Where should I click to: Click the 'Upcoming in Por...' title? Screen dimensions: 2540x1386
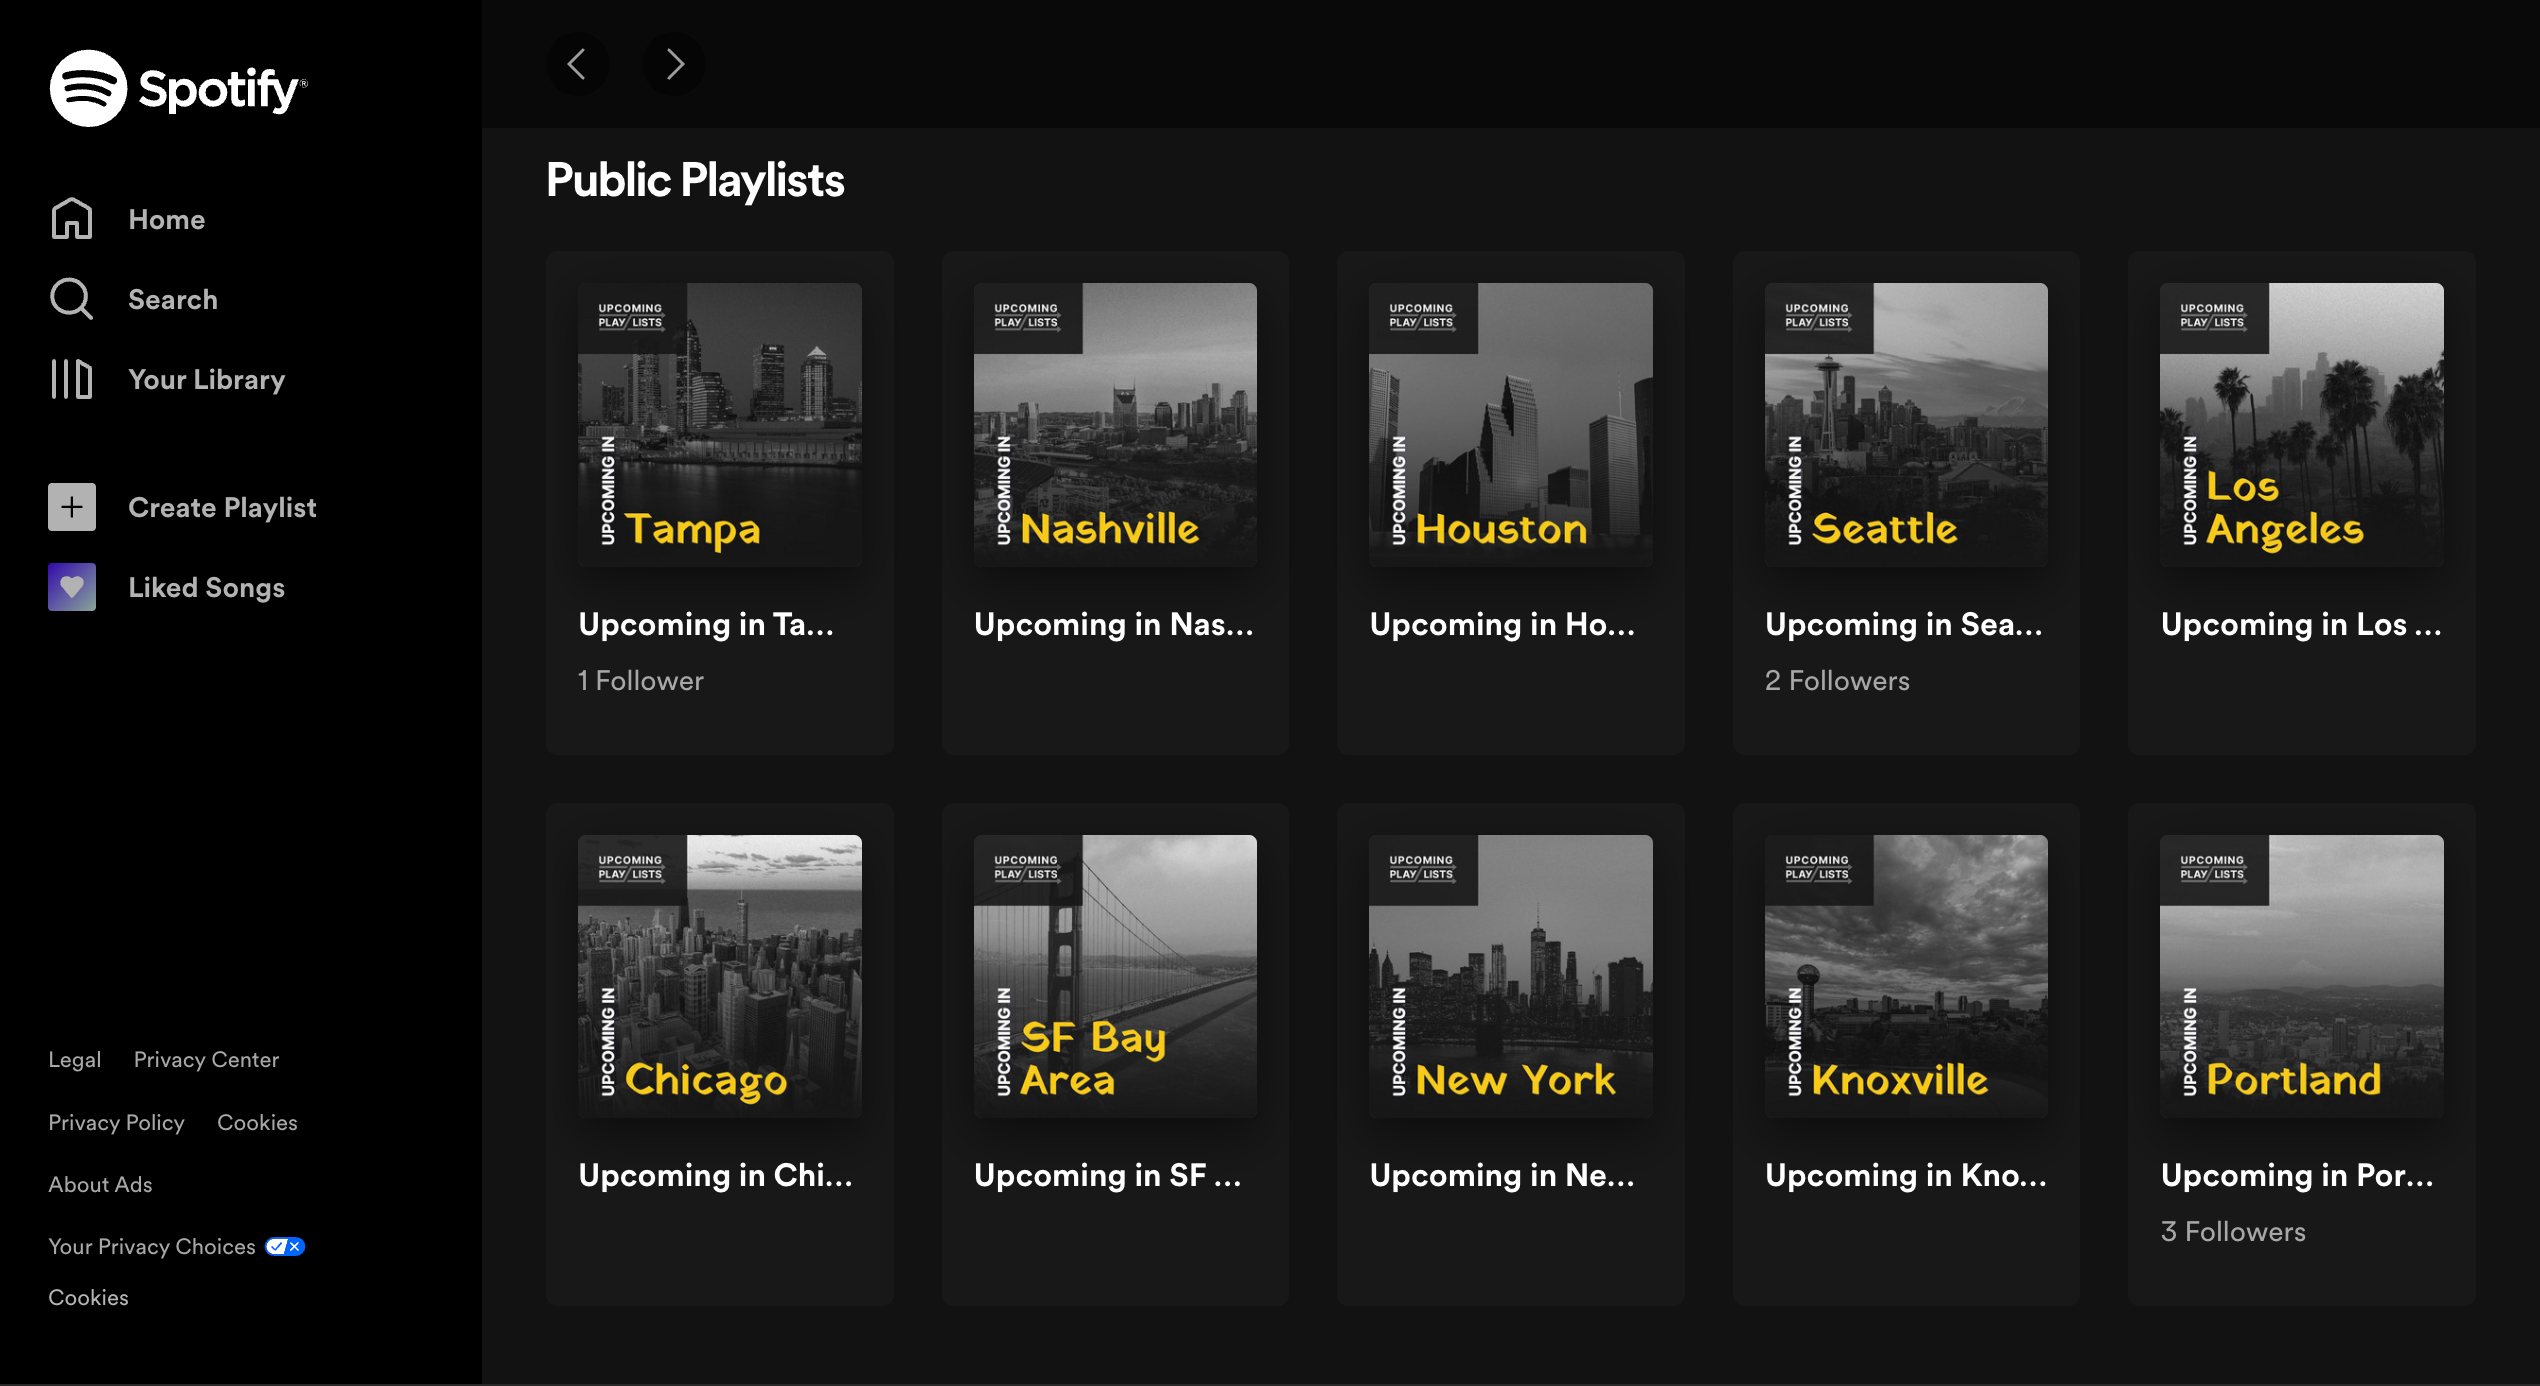pos(2297,1176)
